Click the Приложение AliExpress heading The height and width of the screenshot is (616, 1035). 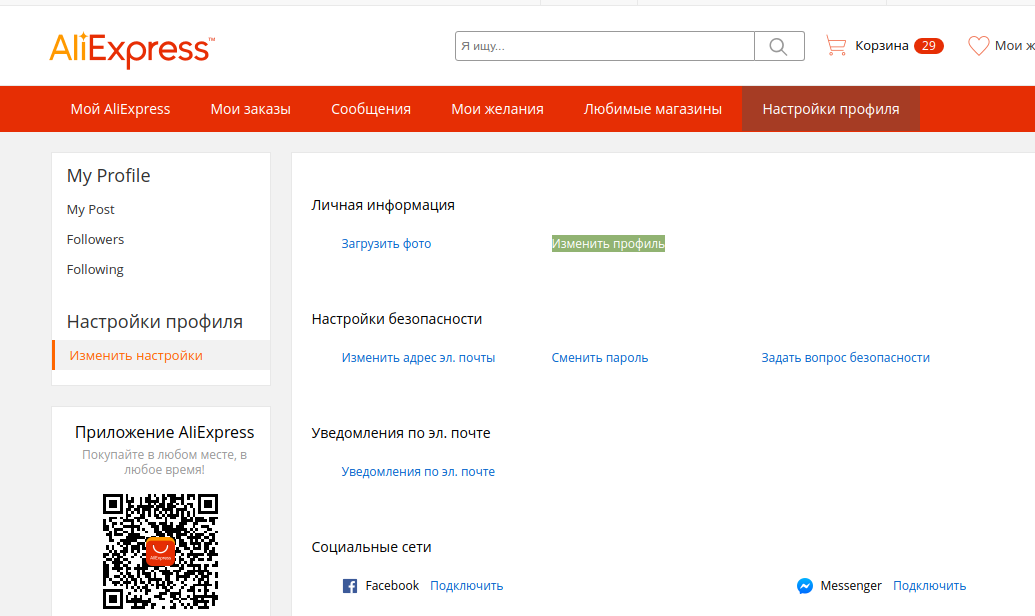tap(164, 432)
